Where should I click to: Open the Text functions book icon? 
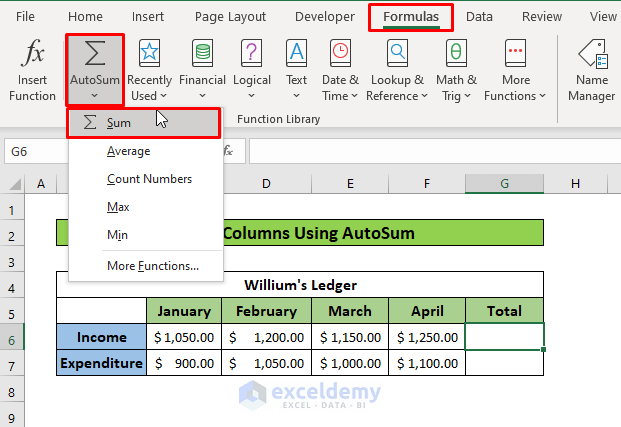coord(296,53)
